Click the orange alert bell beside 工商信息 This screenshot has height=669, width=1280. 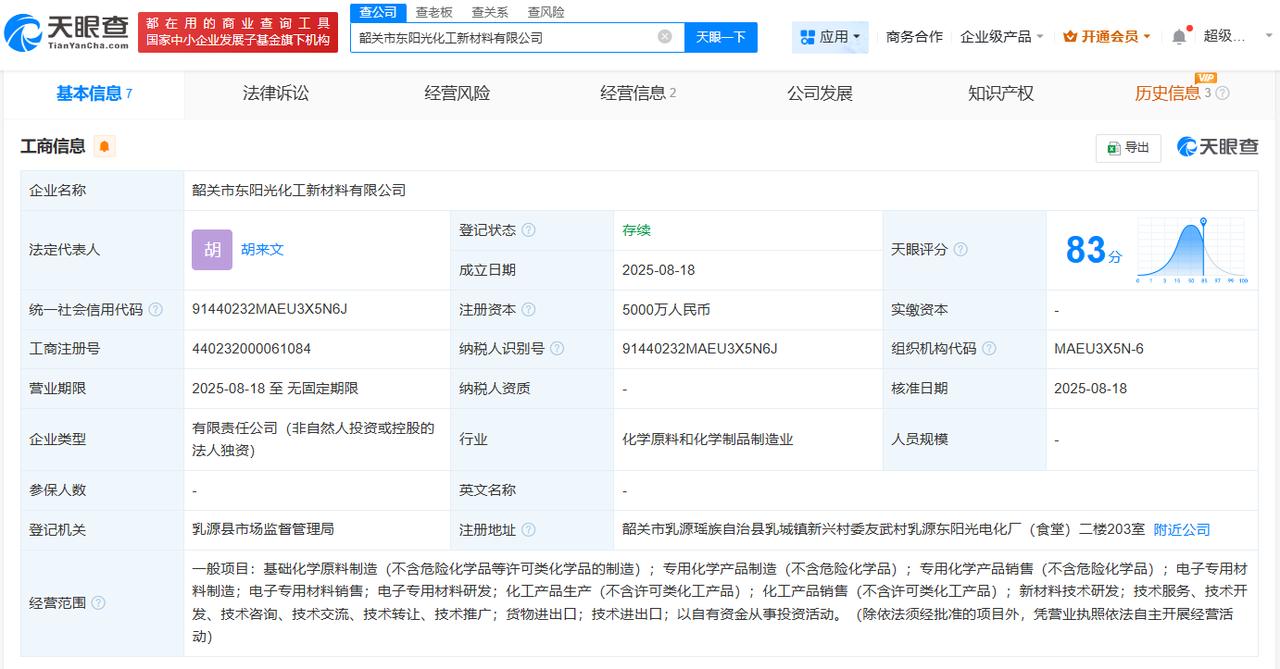[105, 147]
